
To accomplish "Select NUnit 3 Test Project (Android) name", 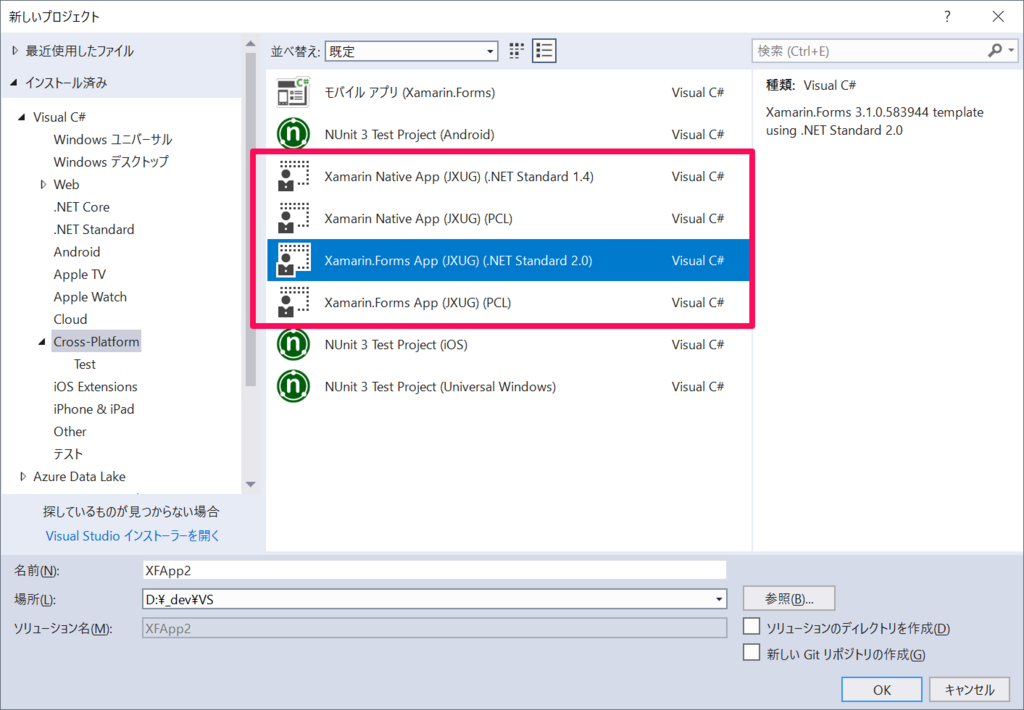I will (409, 134).
